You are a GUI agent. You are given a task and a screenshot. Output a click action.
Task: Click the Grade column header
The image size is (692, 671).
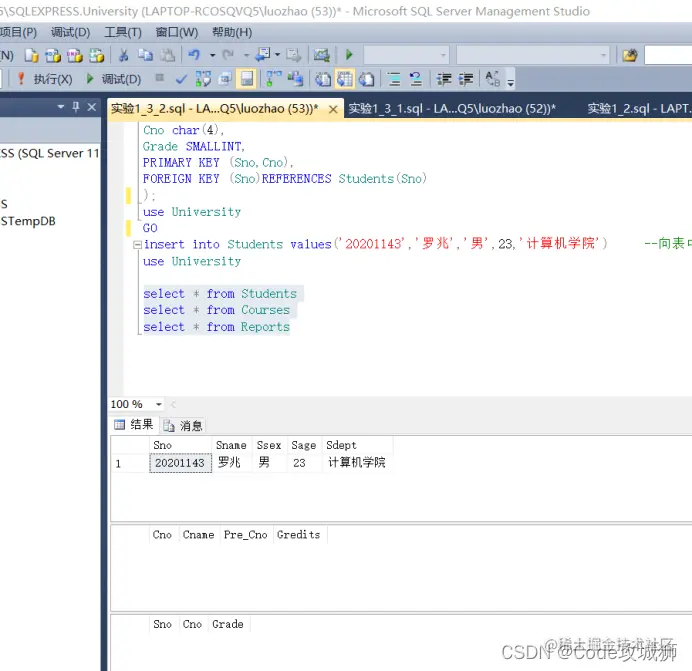[228, 624]
